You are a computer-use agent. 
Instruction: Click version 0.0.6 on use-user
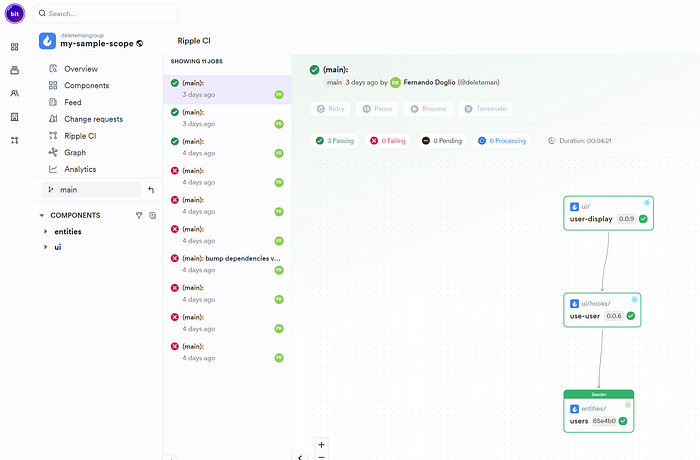point(614,316)
